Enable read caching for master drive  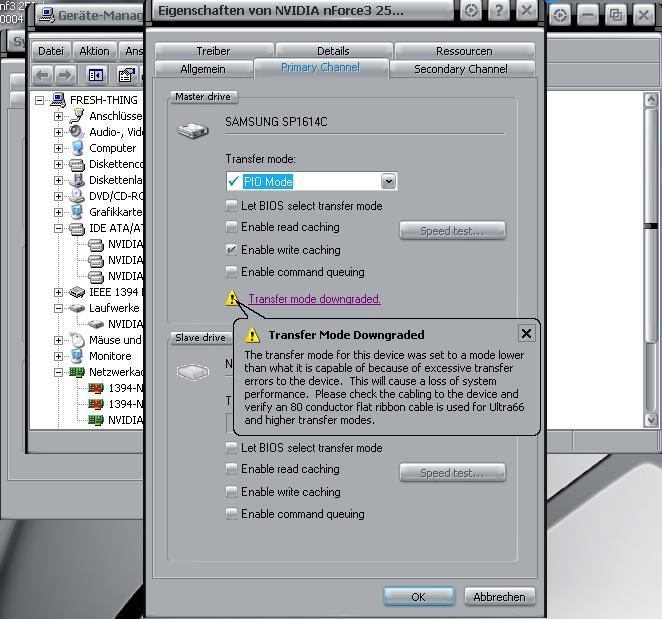231,227
